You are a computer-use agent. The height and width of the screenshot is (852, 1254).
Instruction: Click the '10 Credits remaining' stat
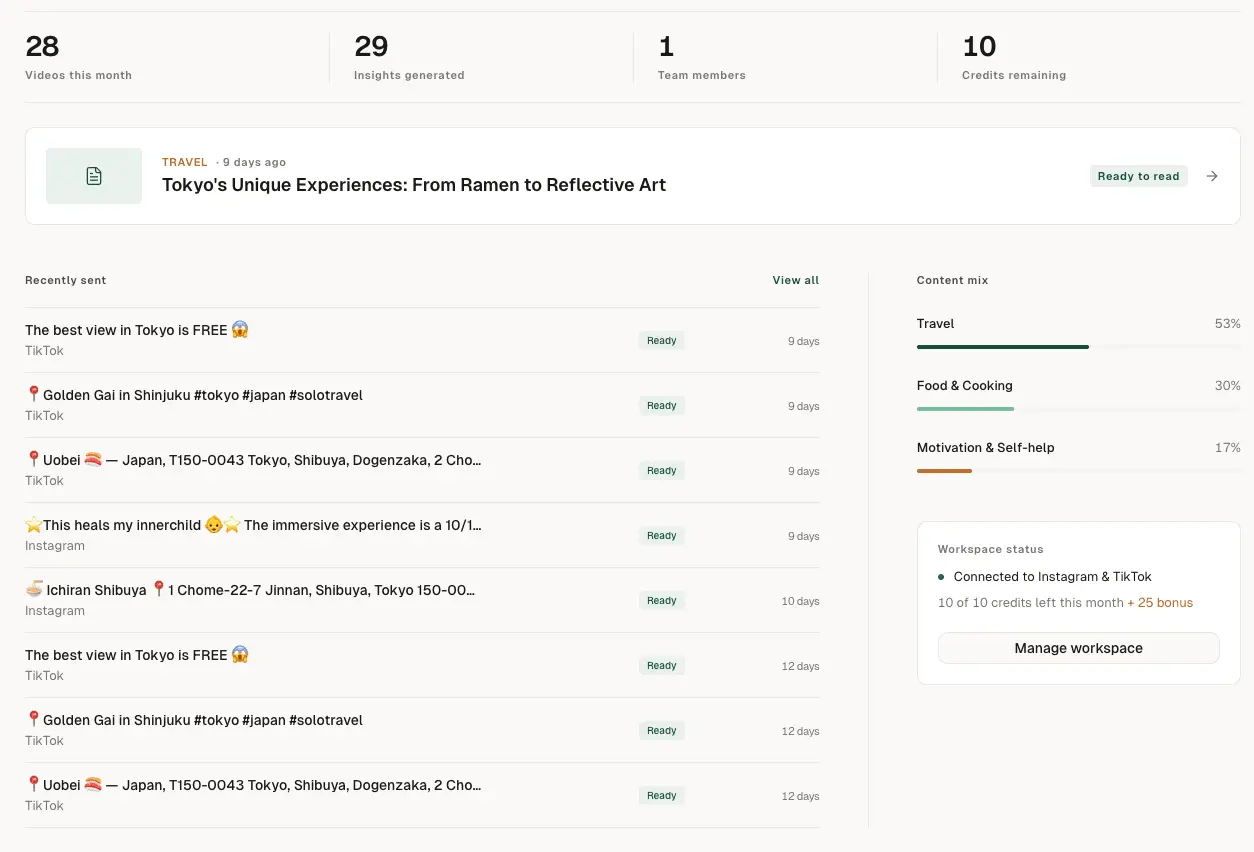[x=1014, y=58]
